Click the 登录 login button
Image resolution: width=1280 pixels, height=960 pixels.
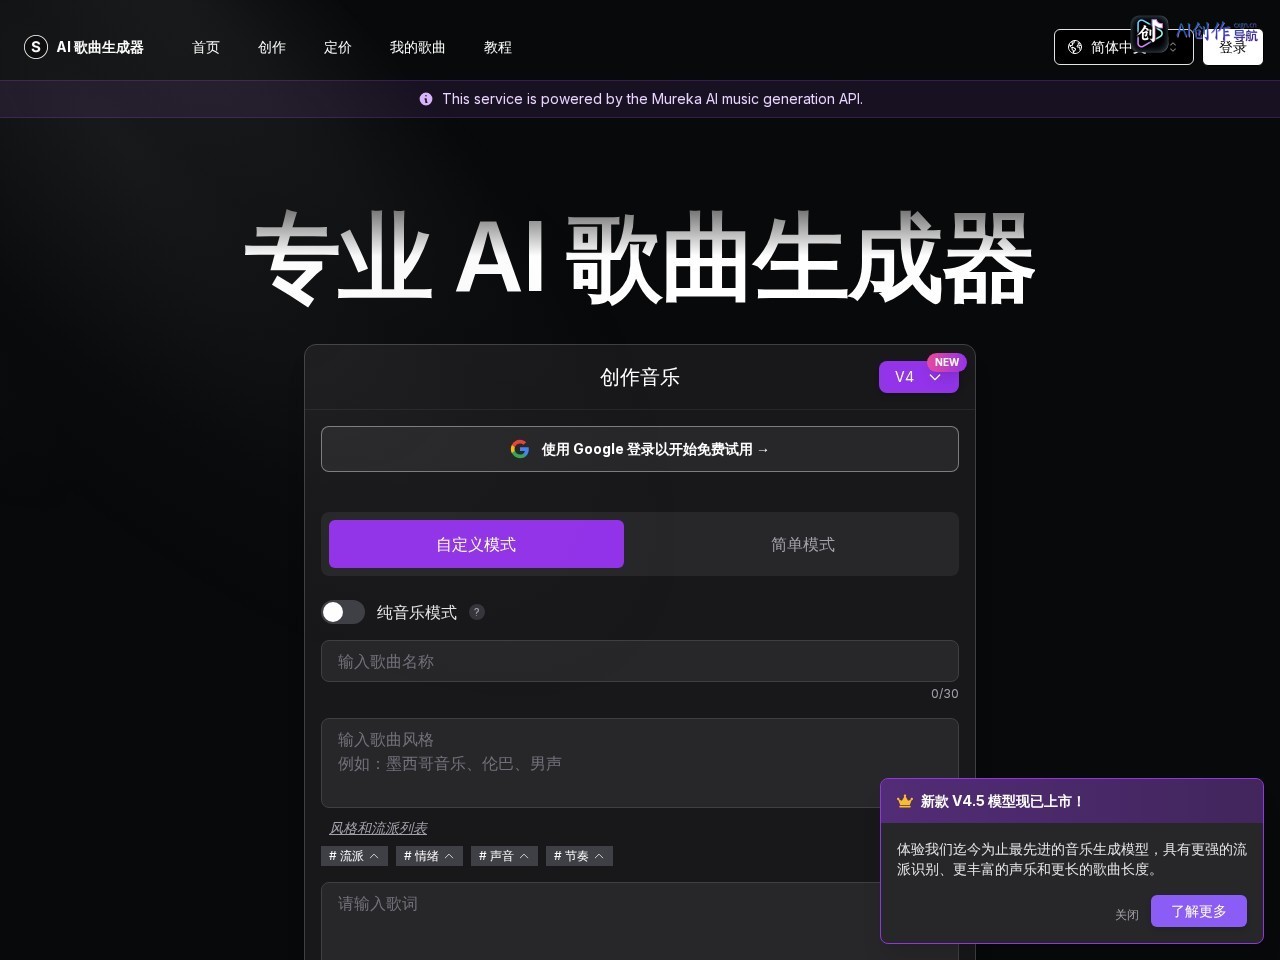click(1233, 47)
